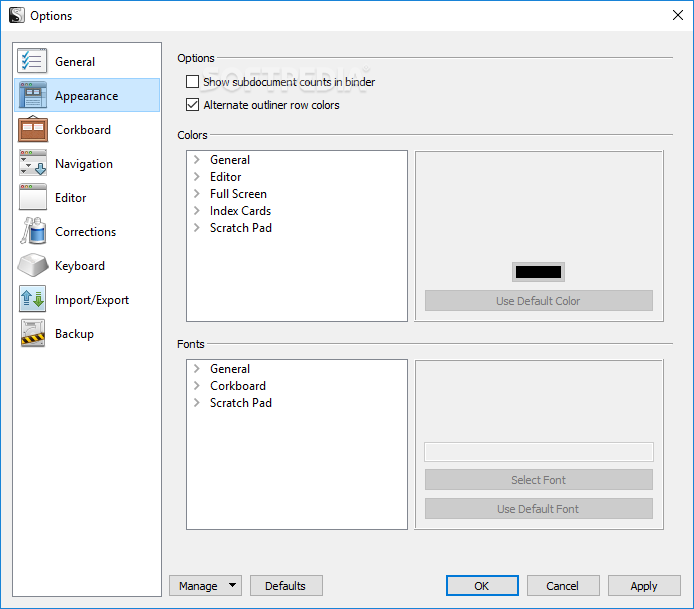Go to Navigation options
The height and width of the screenshot is (609, 694).
87,163
